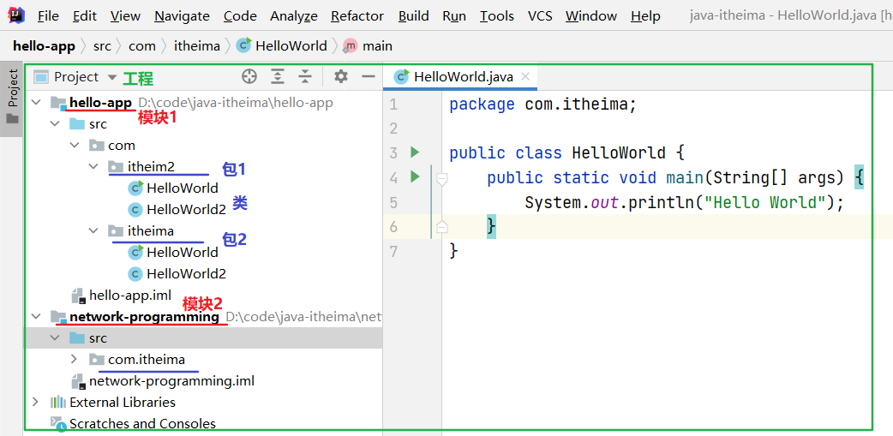Screen dimensions: 893x436
Task: Collapse the itheima package node
Action: [x=93, y=231]
